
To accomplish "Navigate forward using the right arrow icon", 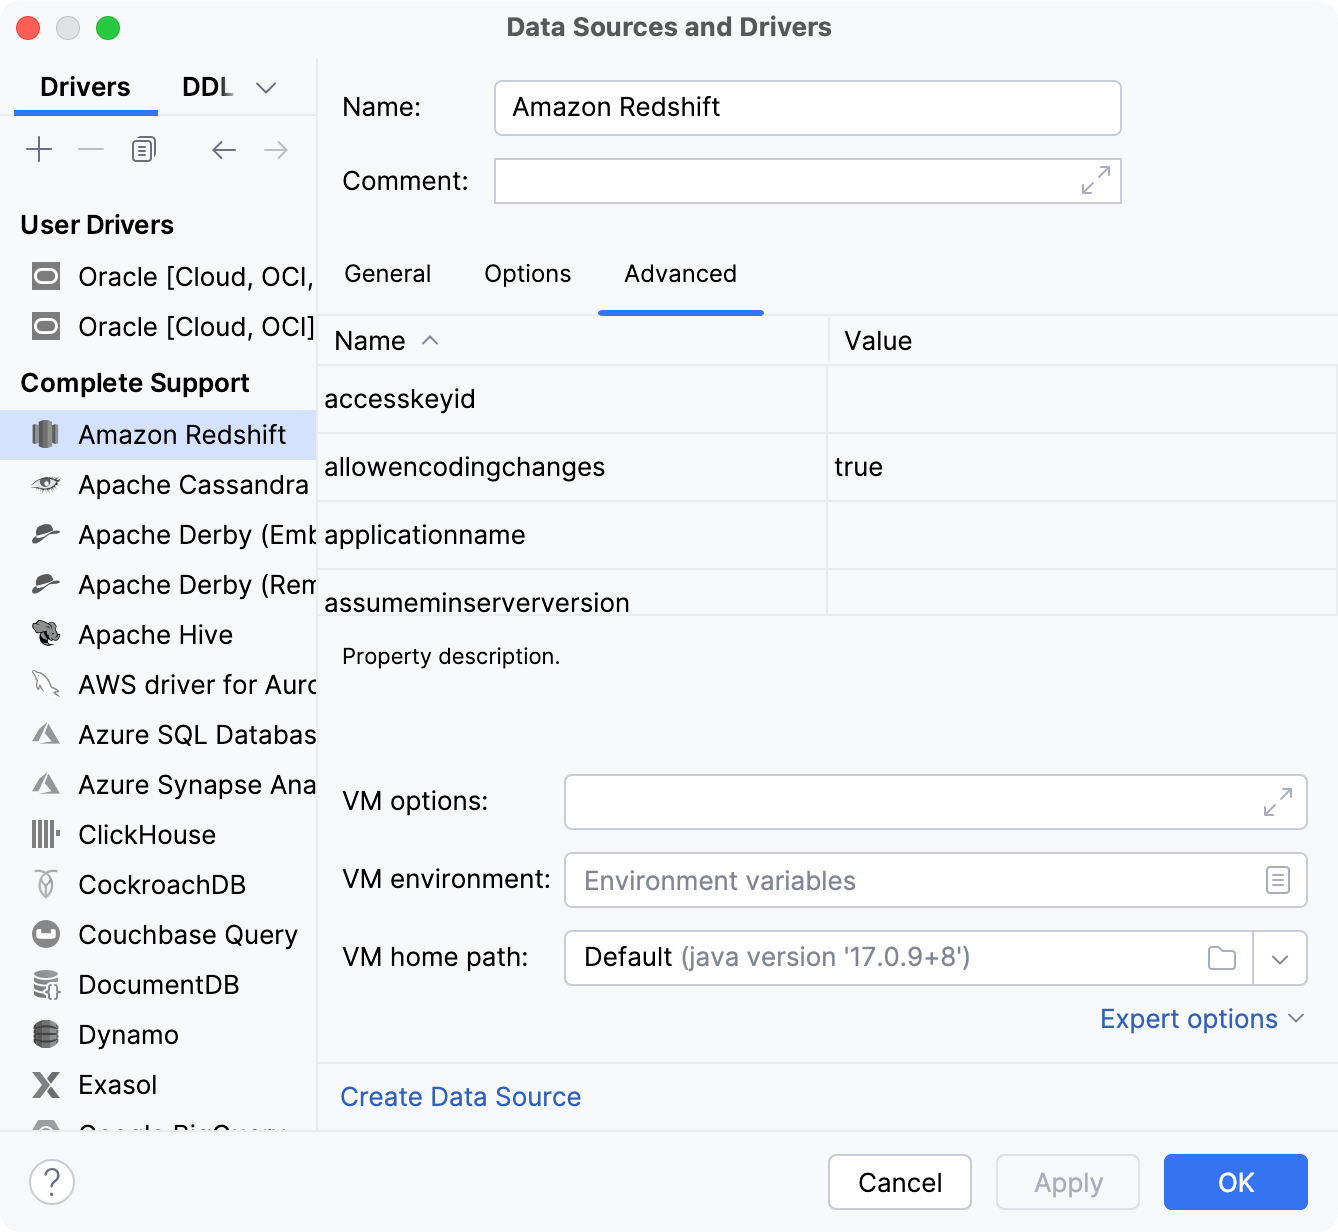I will click(x=276, y=149).
